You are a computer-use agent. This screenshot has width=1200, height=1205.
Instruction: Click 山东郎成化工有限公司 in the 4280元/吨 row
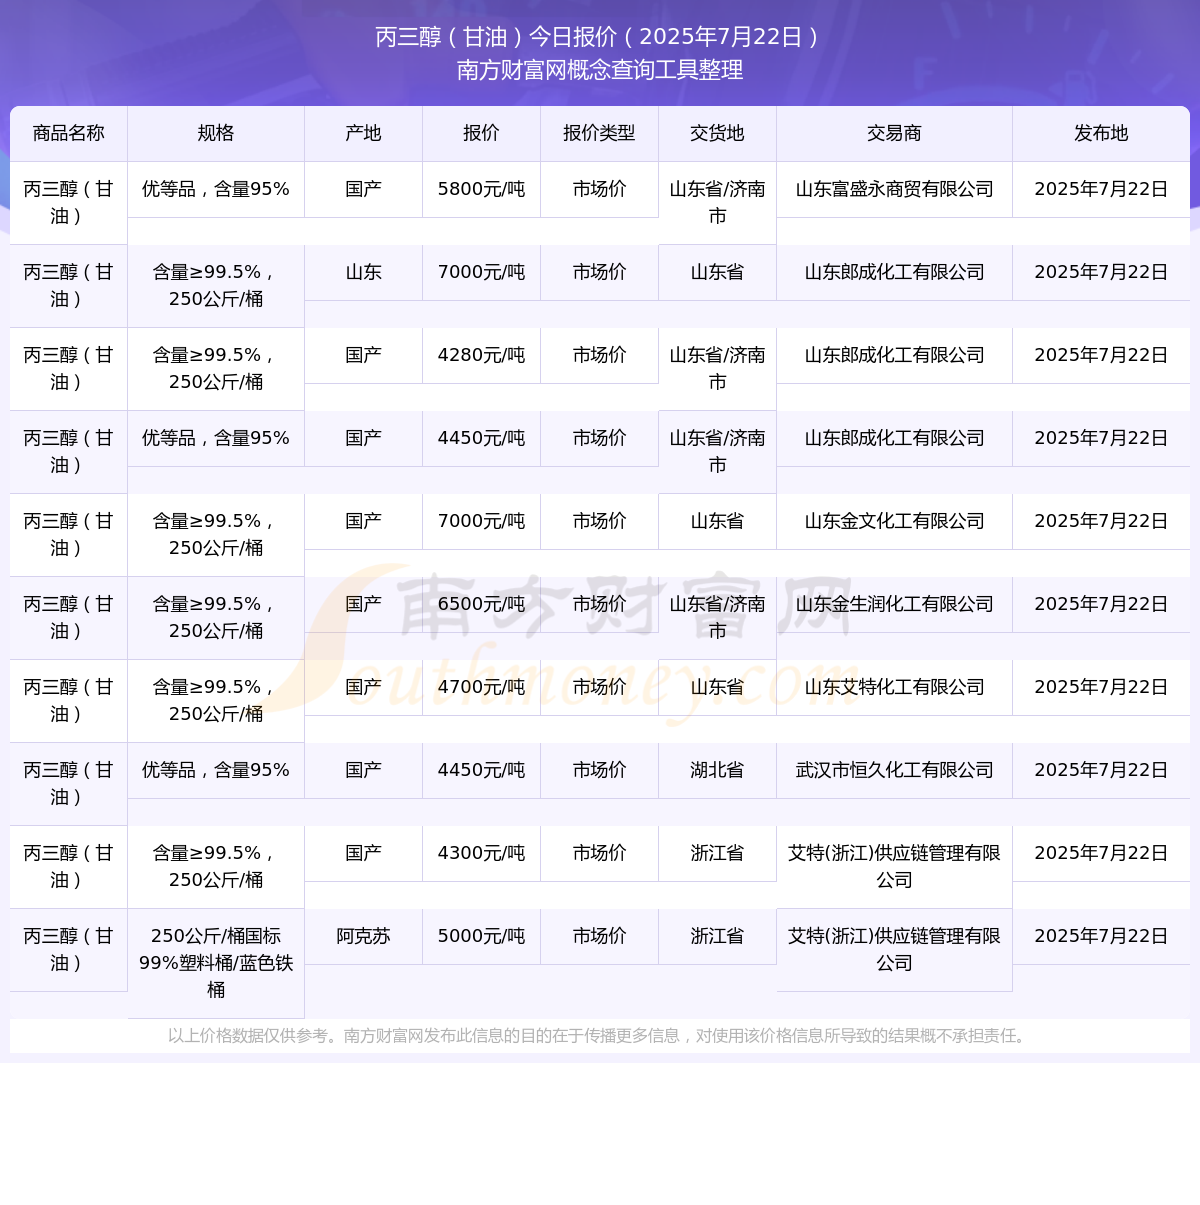[894, 355]
